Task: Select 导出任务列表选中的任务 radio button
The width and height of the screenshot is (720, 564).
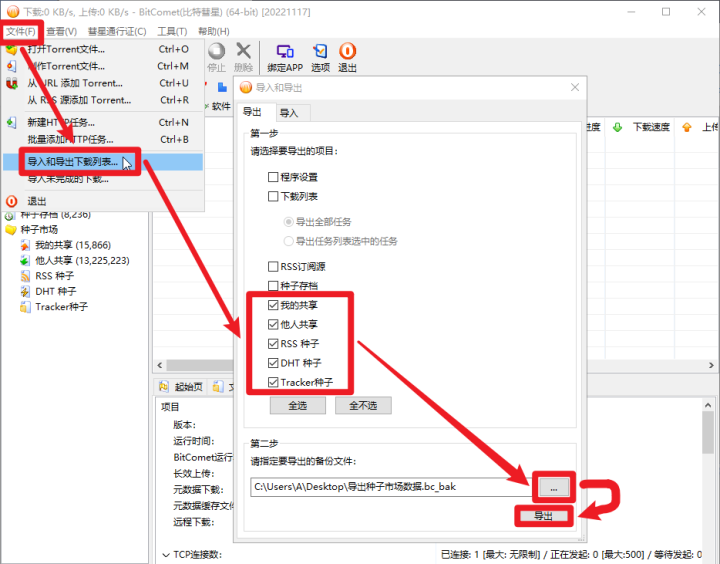Action: 289,242
